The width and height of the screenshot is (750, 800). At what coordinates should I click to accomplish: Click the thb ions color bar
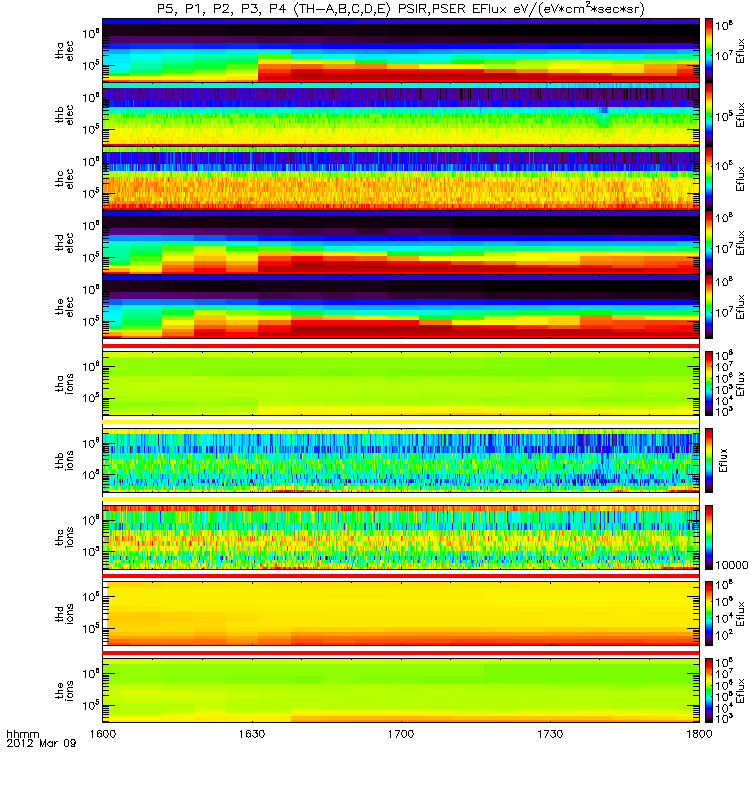point(709,460)
